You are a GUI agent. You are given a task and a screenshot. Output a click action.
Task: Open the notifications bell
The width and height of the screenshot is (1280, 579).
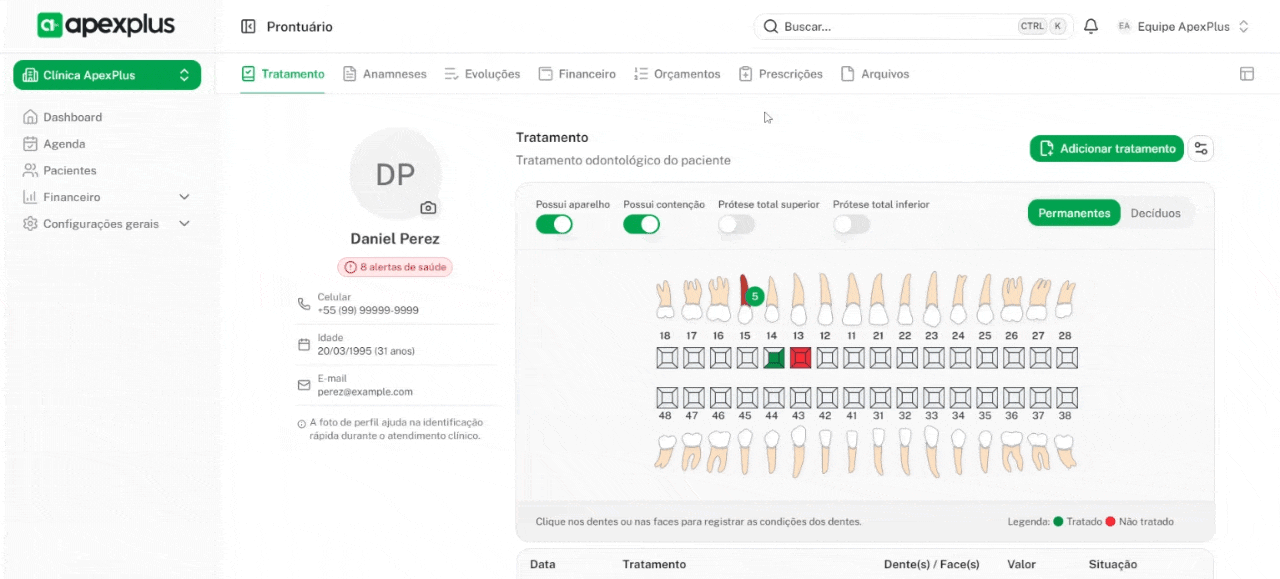1091,27
